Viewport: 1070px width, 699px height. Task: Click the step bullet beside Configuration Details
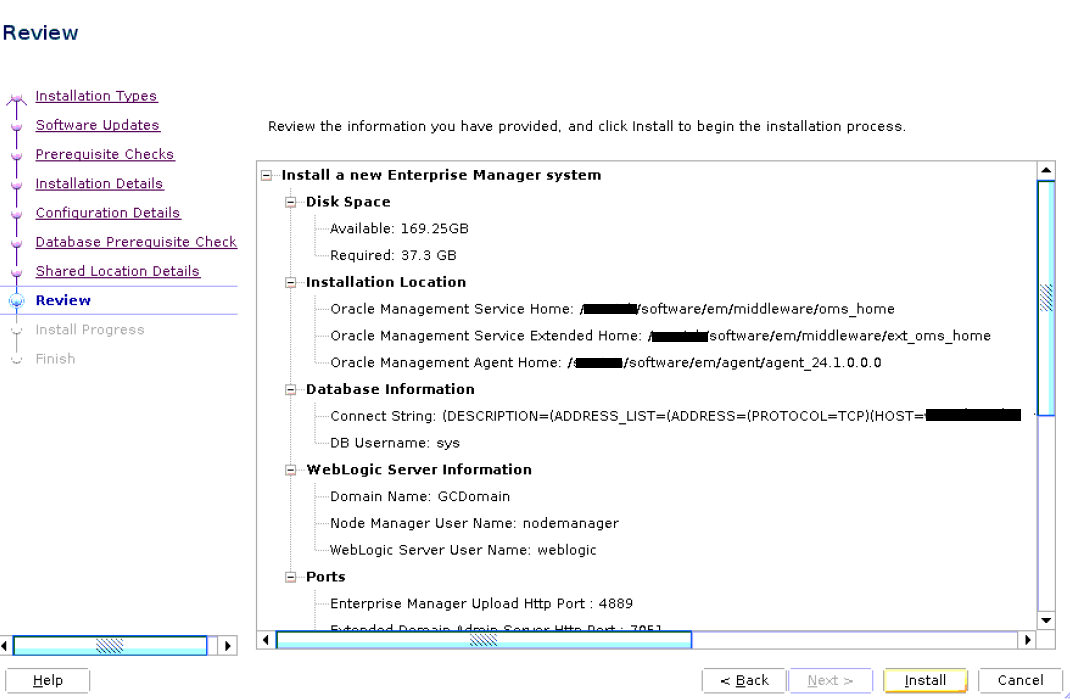pos(17,214)
